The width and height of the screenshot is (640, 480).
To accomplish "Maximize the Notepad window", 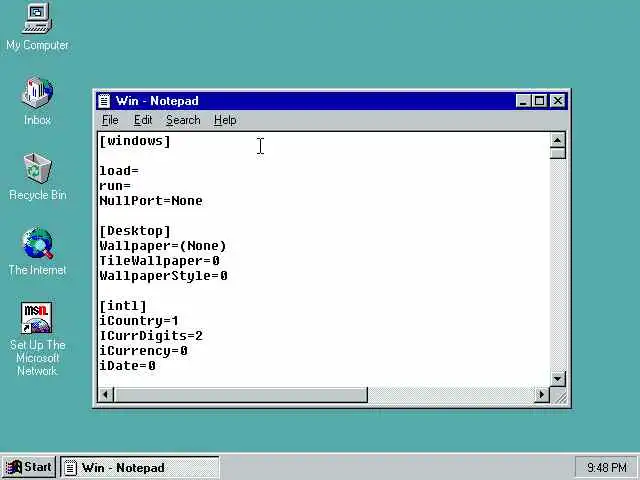I will click(x=540, y=101).
